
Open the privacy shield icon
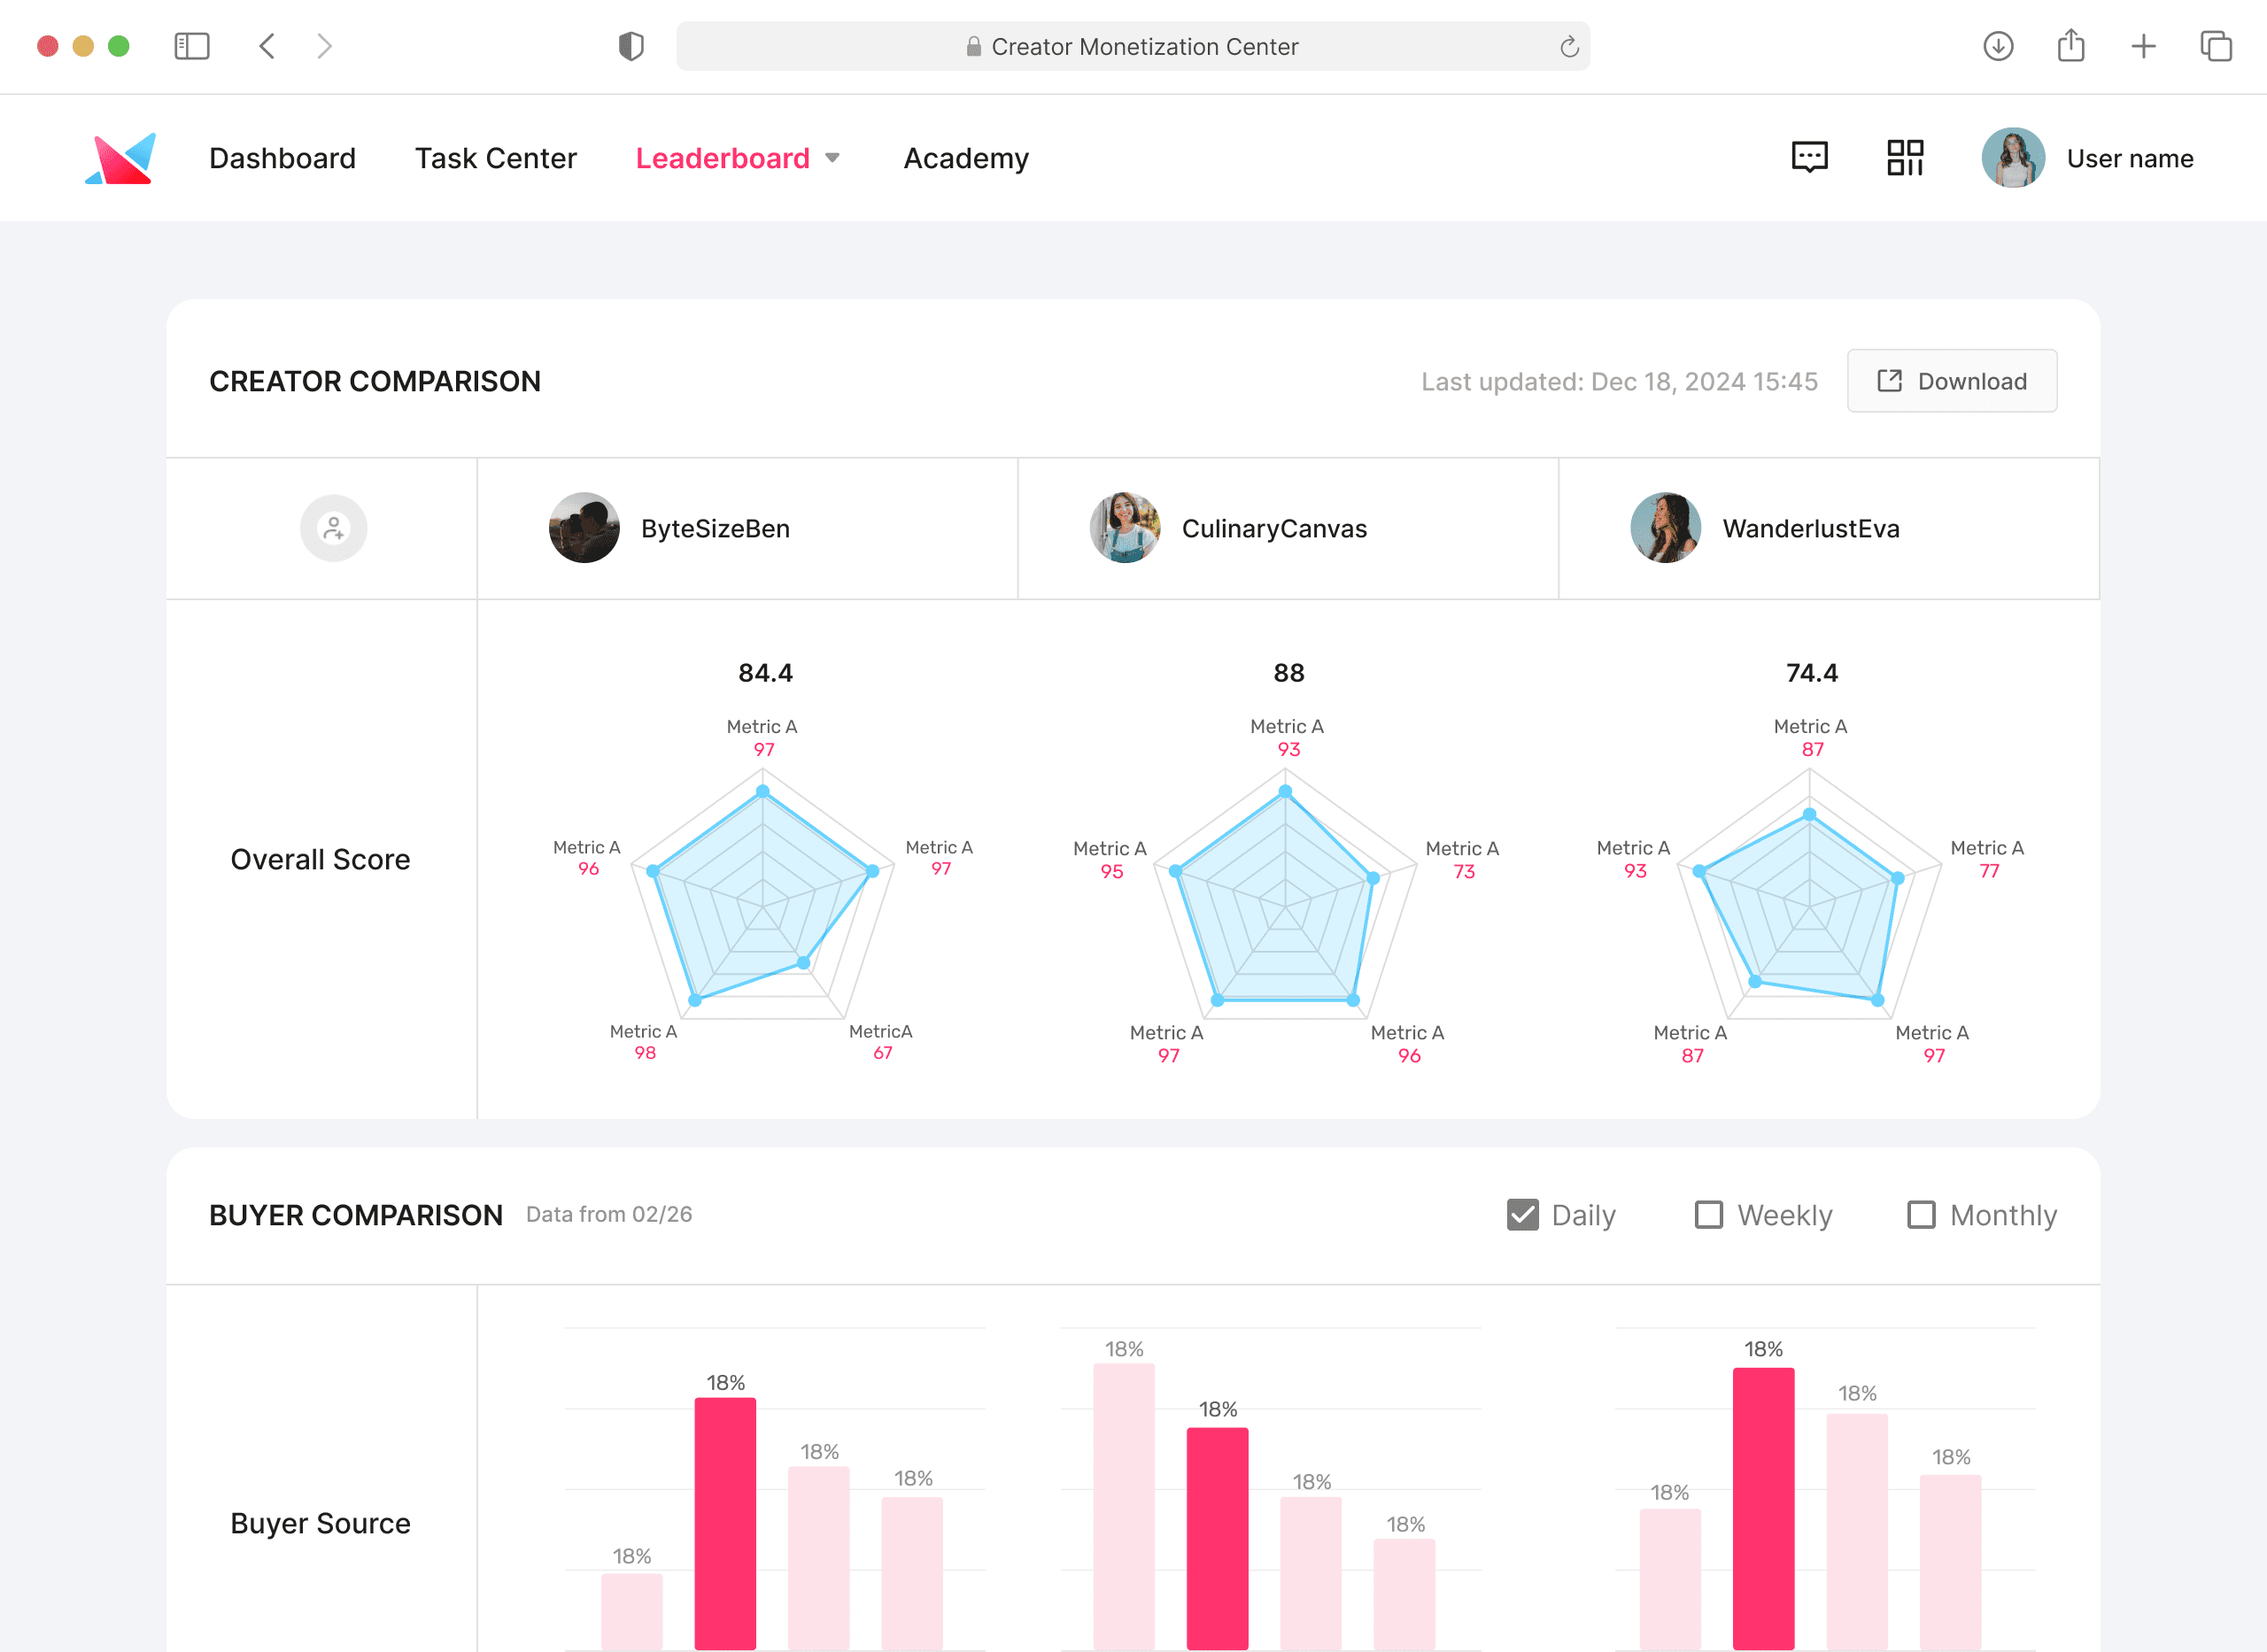(x=631, y=46)
